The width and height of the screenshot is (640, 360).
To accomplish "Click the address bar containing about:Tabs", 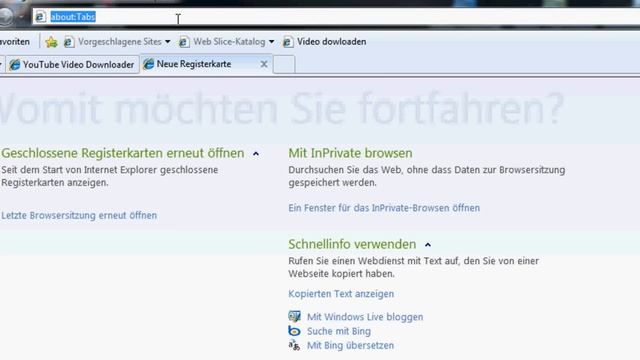I will tap(336, 17).
